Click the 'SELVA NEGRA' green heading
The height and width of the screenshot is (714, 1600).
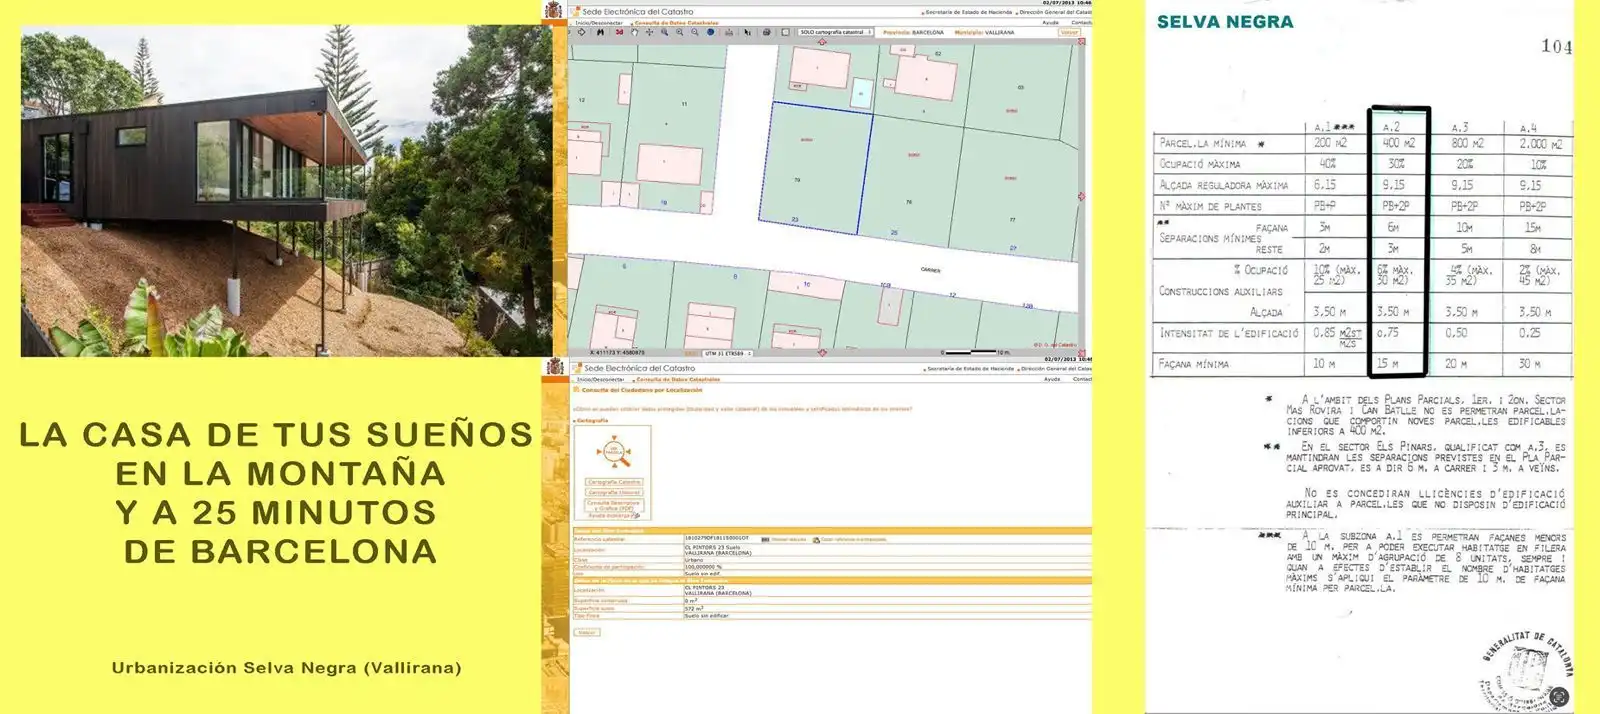click(x=1225, y=22)
